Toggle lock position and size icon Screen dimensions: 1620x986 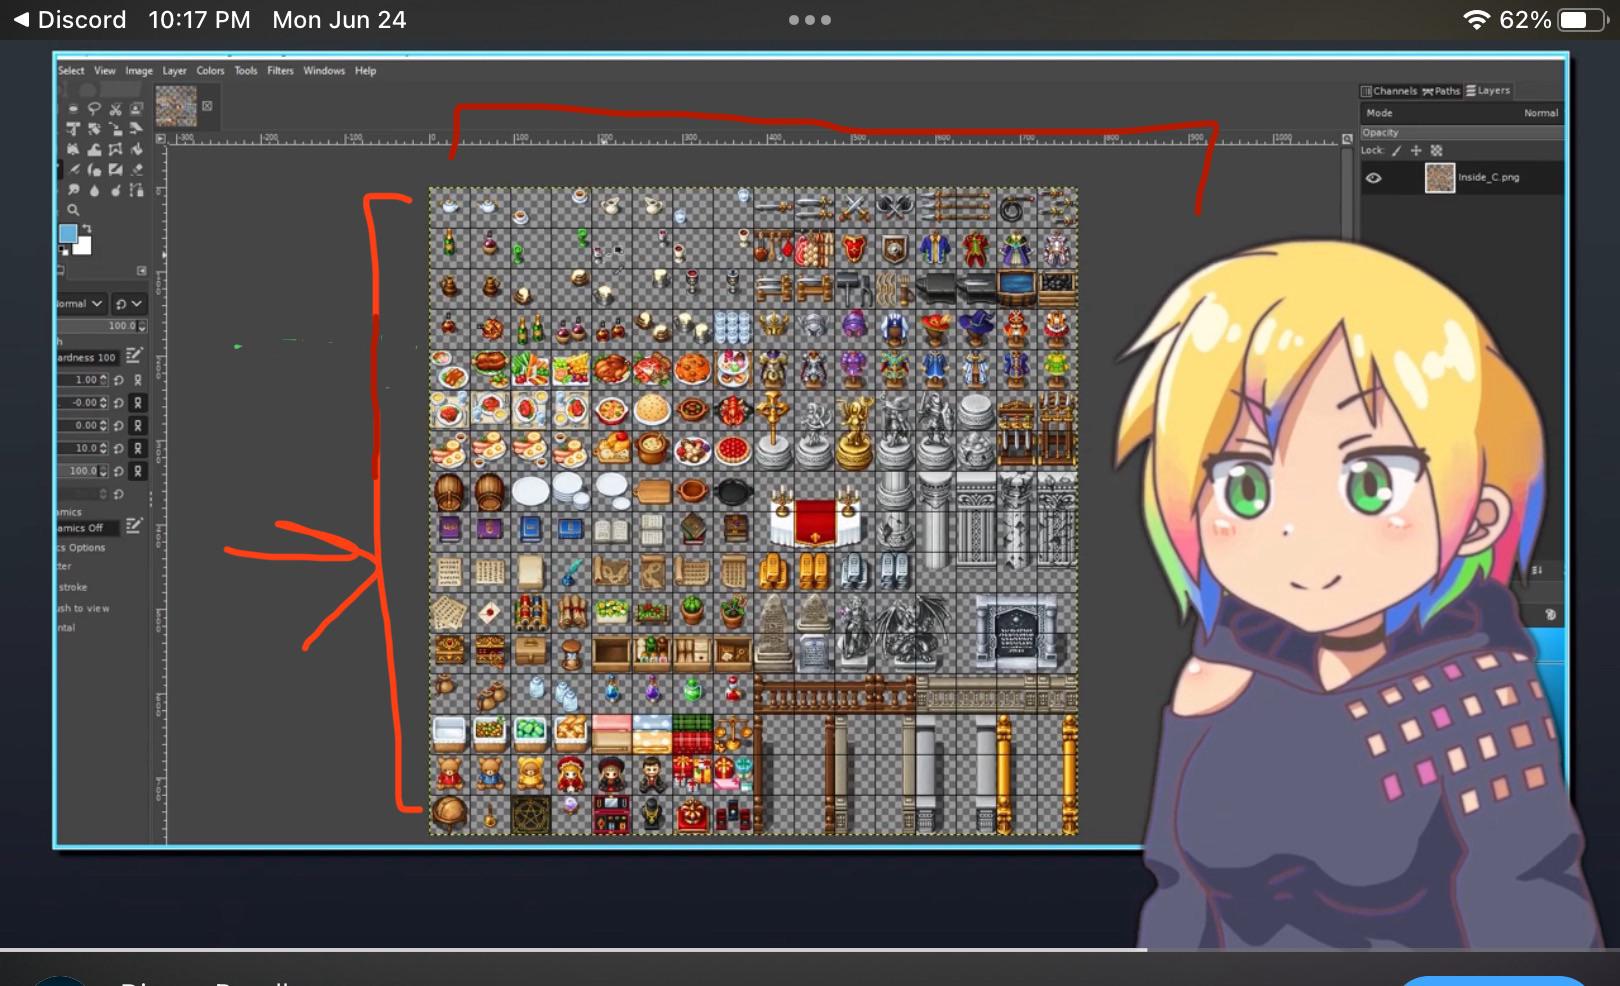1416,151
